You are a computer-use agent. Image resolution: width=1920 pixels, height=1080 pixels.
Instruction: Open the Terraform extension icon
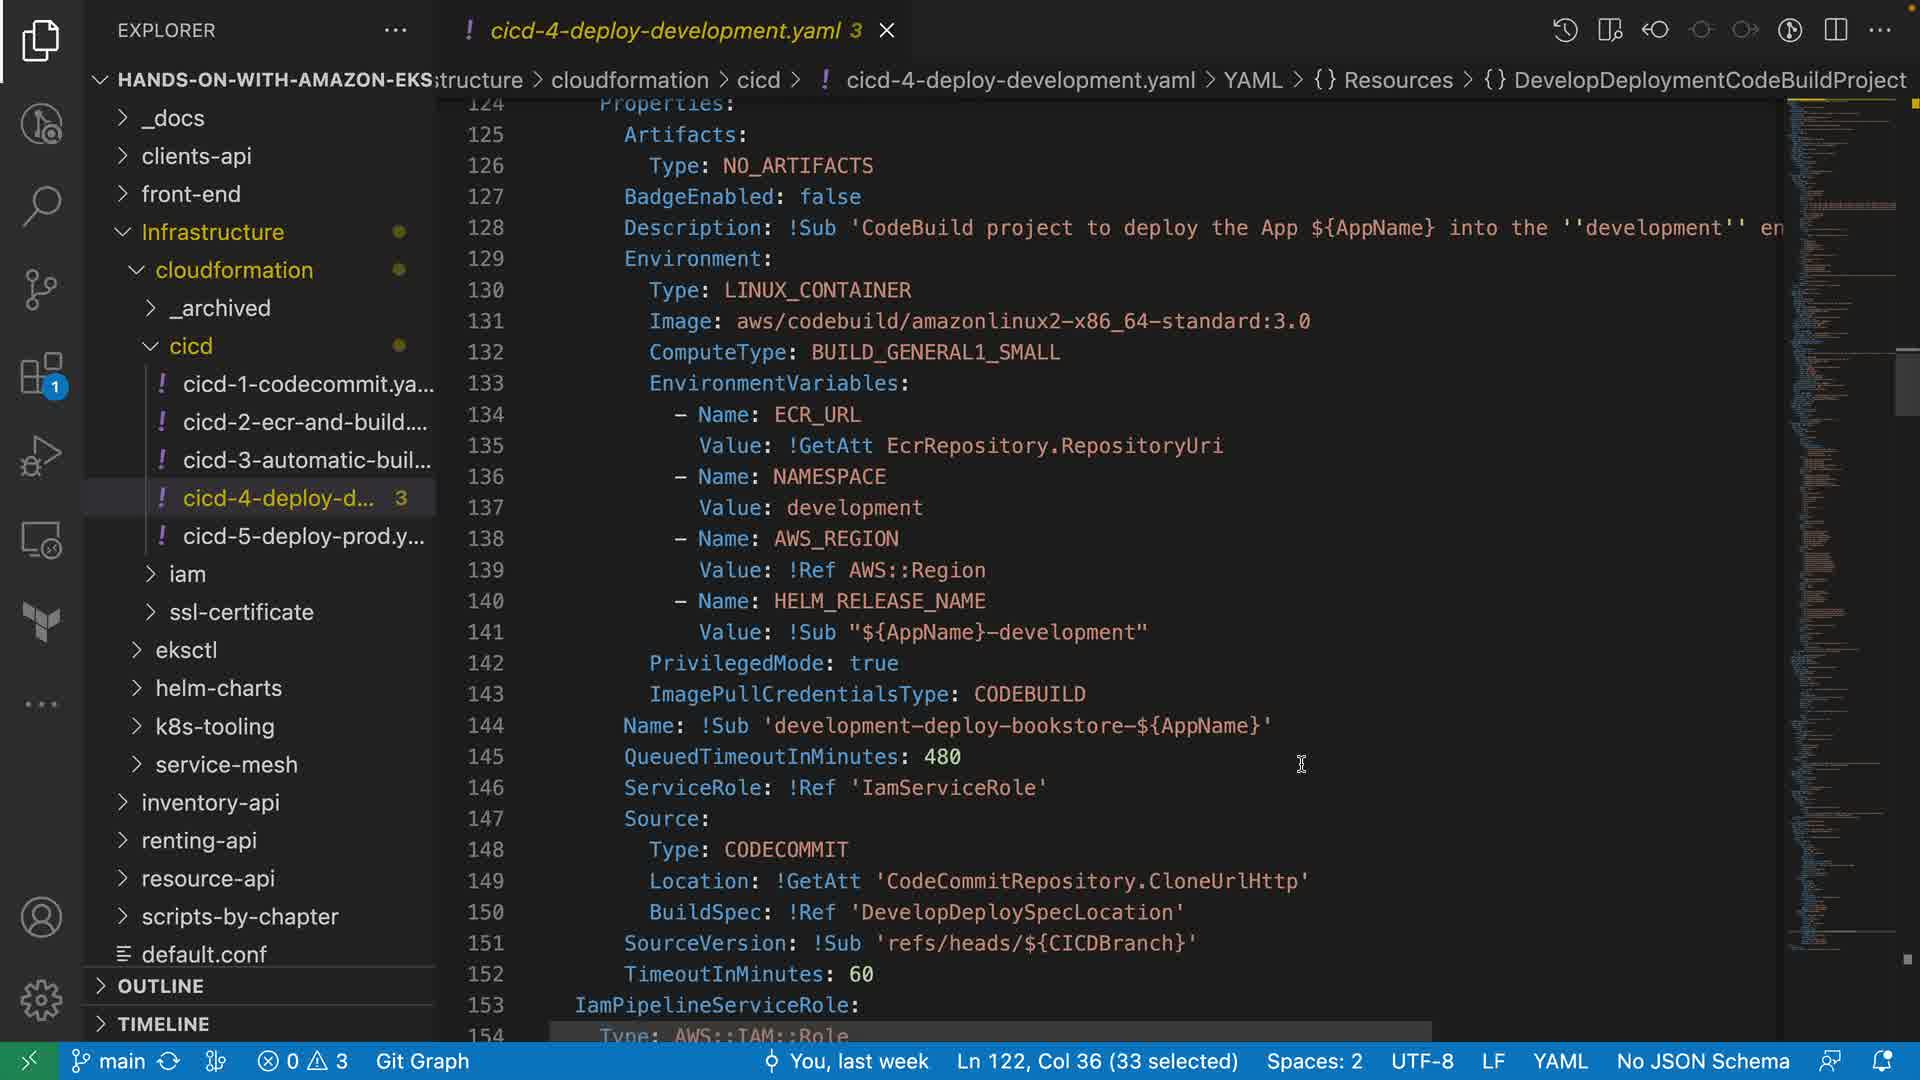coord(41,621)
